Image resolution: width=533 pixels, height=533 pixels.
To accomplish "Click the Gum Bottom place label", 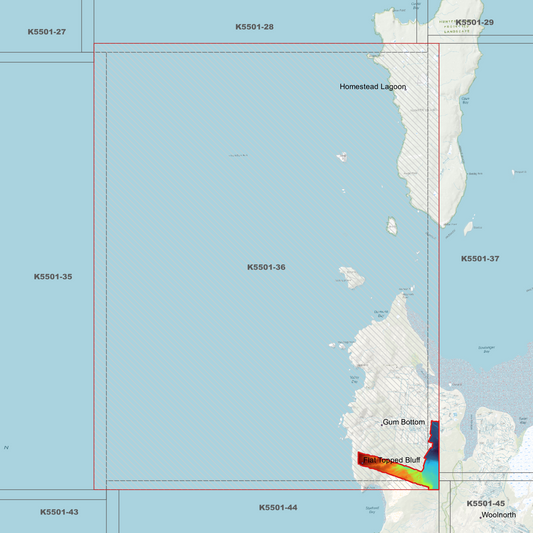I will 403,422.
